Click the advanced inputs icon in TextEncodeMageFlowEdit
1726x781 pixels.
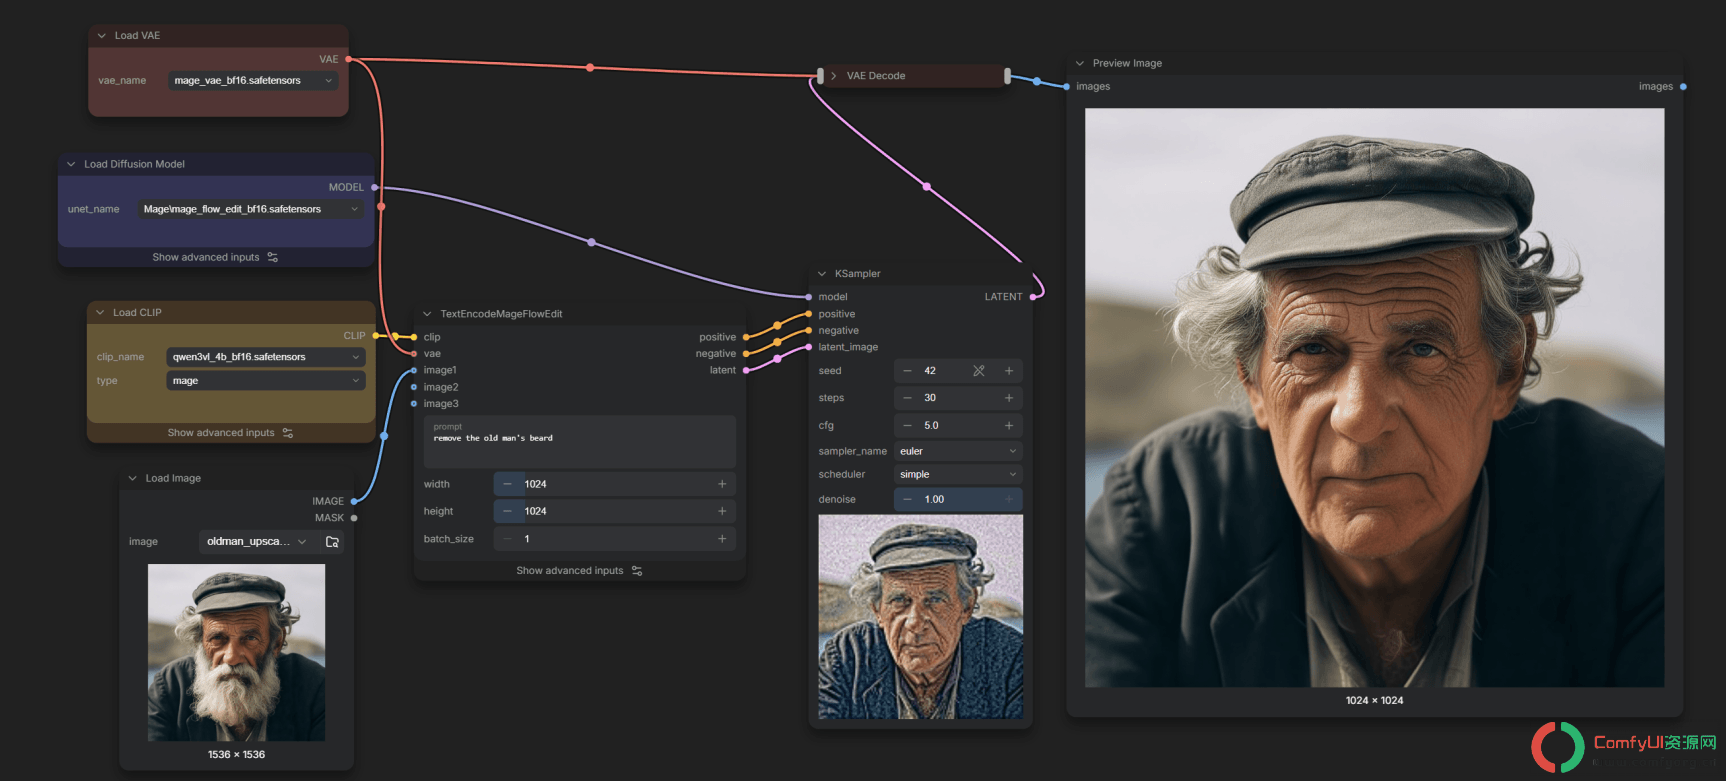coord(637,571)
